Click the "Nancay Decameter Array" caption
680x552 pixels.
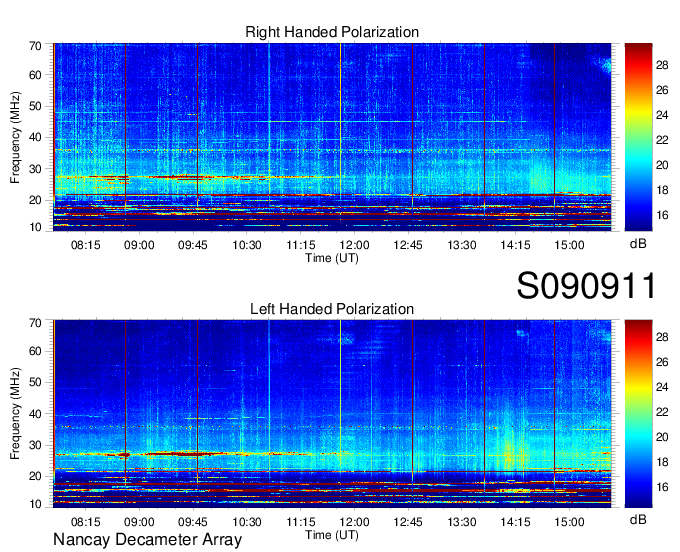tap(147, 540)
